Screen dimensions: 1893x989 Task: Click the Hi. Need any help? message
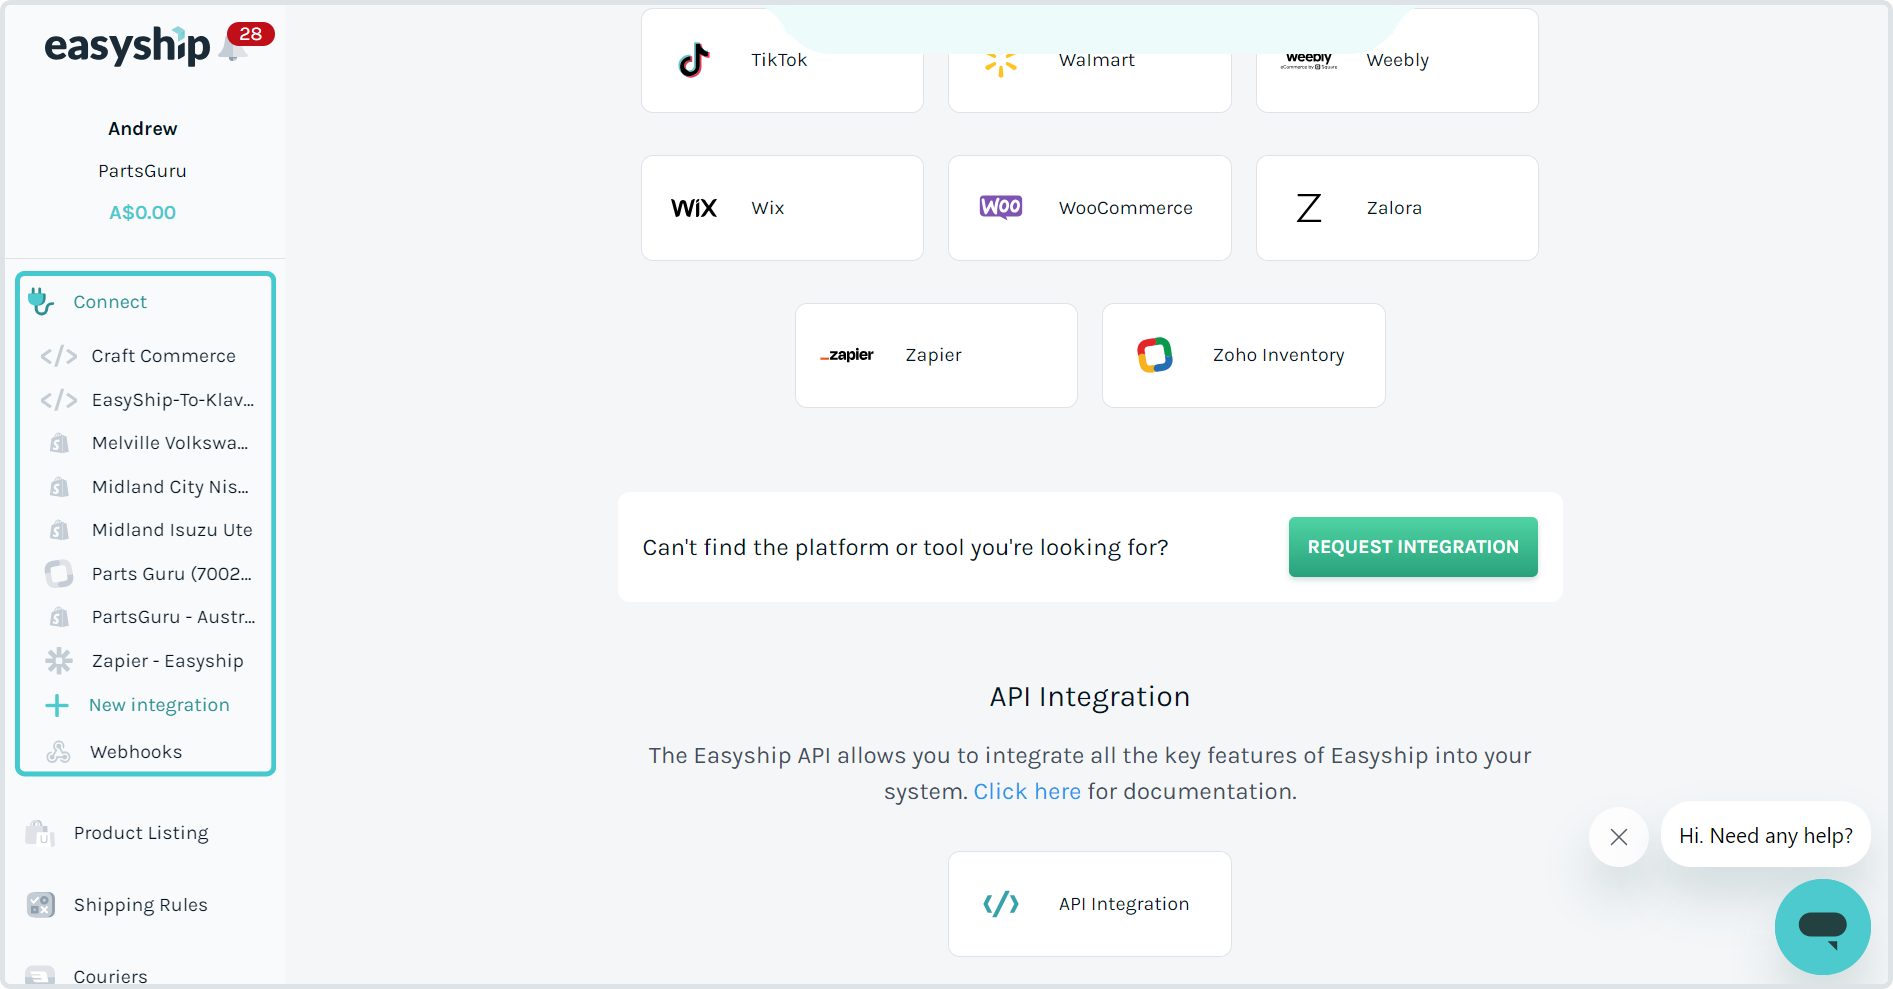point(1766,836)
